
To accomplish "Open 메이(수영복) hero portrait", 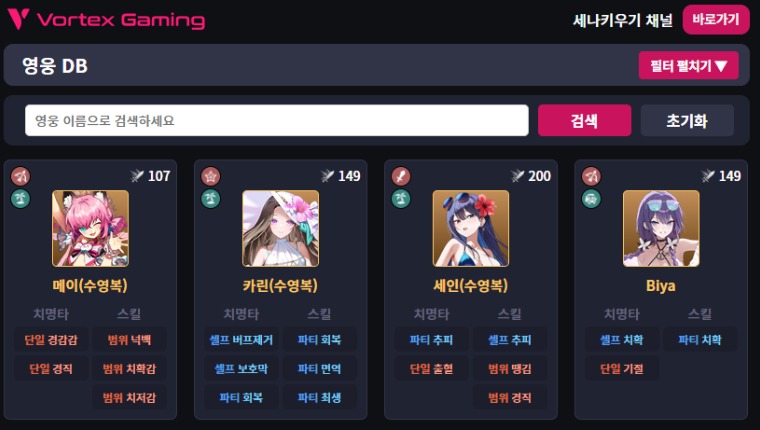I will pos(91,228).
